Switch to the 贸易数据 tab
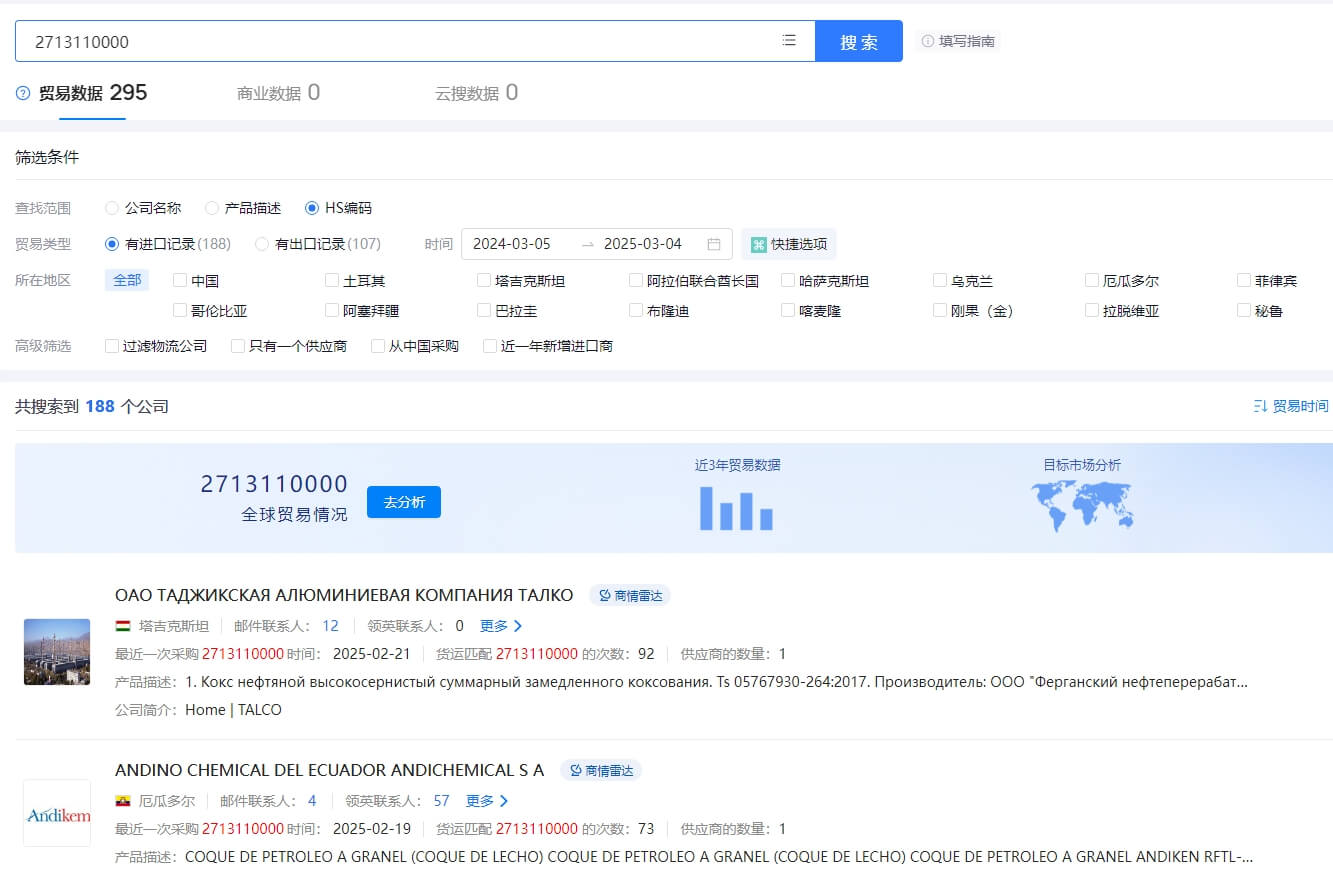 click(92, 93)
